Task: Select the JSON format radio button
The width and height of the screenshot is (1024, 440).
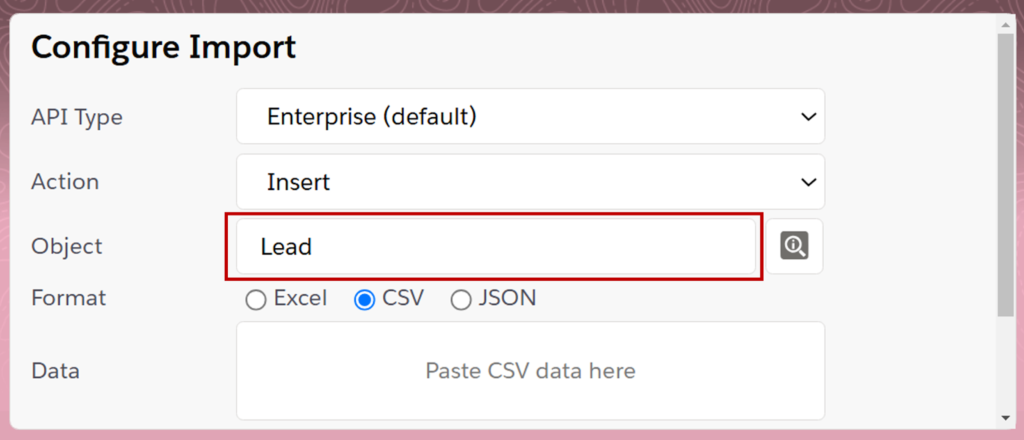Action: pos(461,300)
